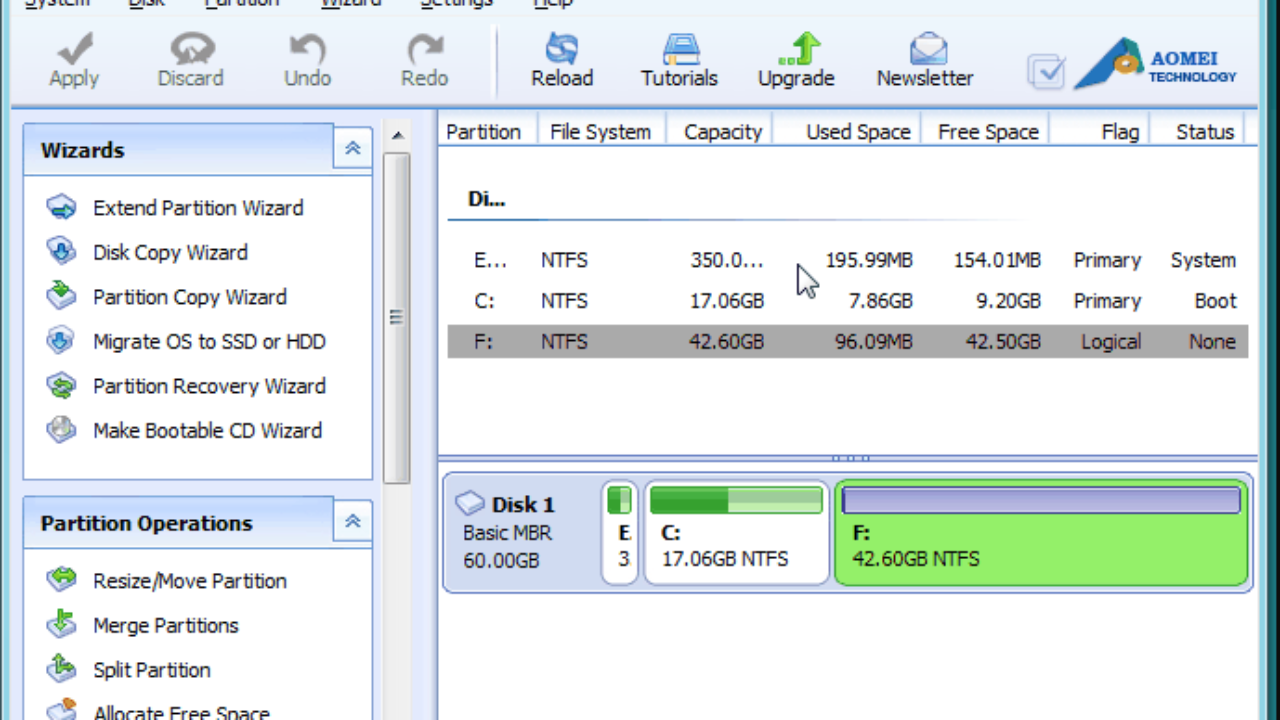Select the E: System partition row
This screenshot has width=1280, height=720.
[848, 260]
